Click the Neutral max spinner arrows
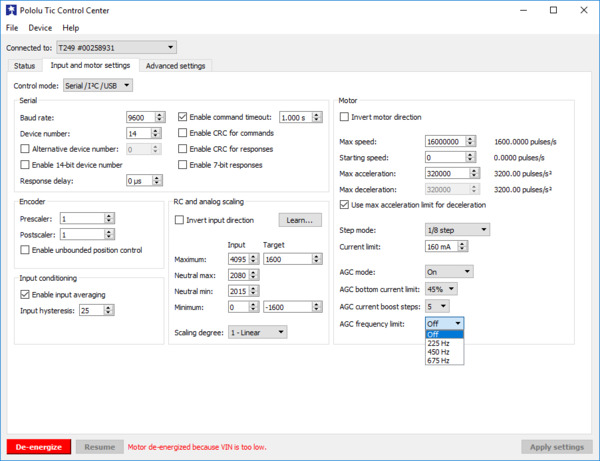The width and height of the screenshot is (600, 461). [x=254, y=275]
